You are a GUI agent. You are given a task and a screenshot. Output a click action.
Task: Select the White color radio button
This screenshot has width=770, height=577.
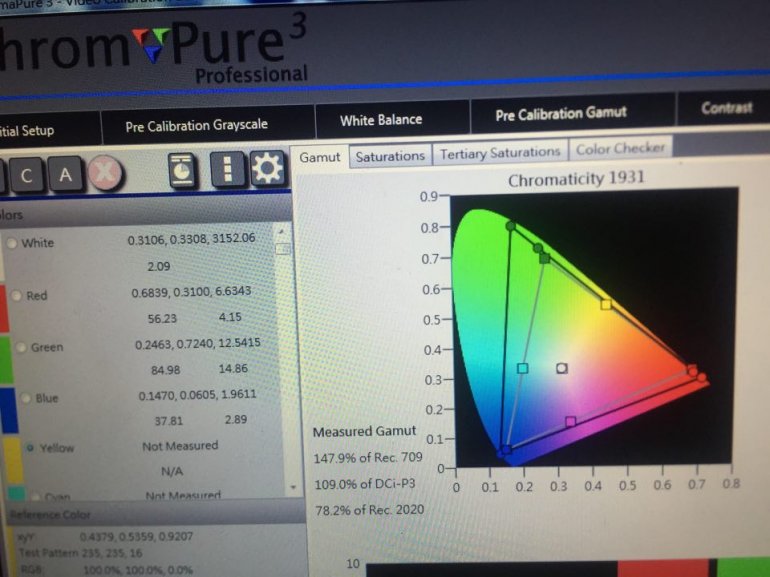12,243
